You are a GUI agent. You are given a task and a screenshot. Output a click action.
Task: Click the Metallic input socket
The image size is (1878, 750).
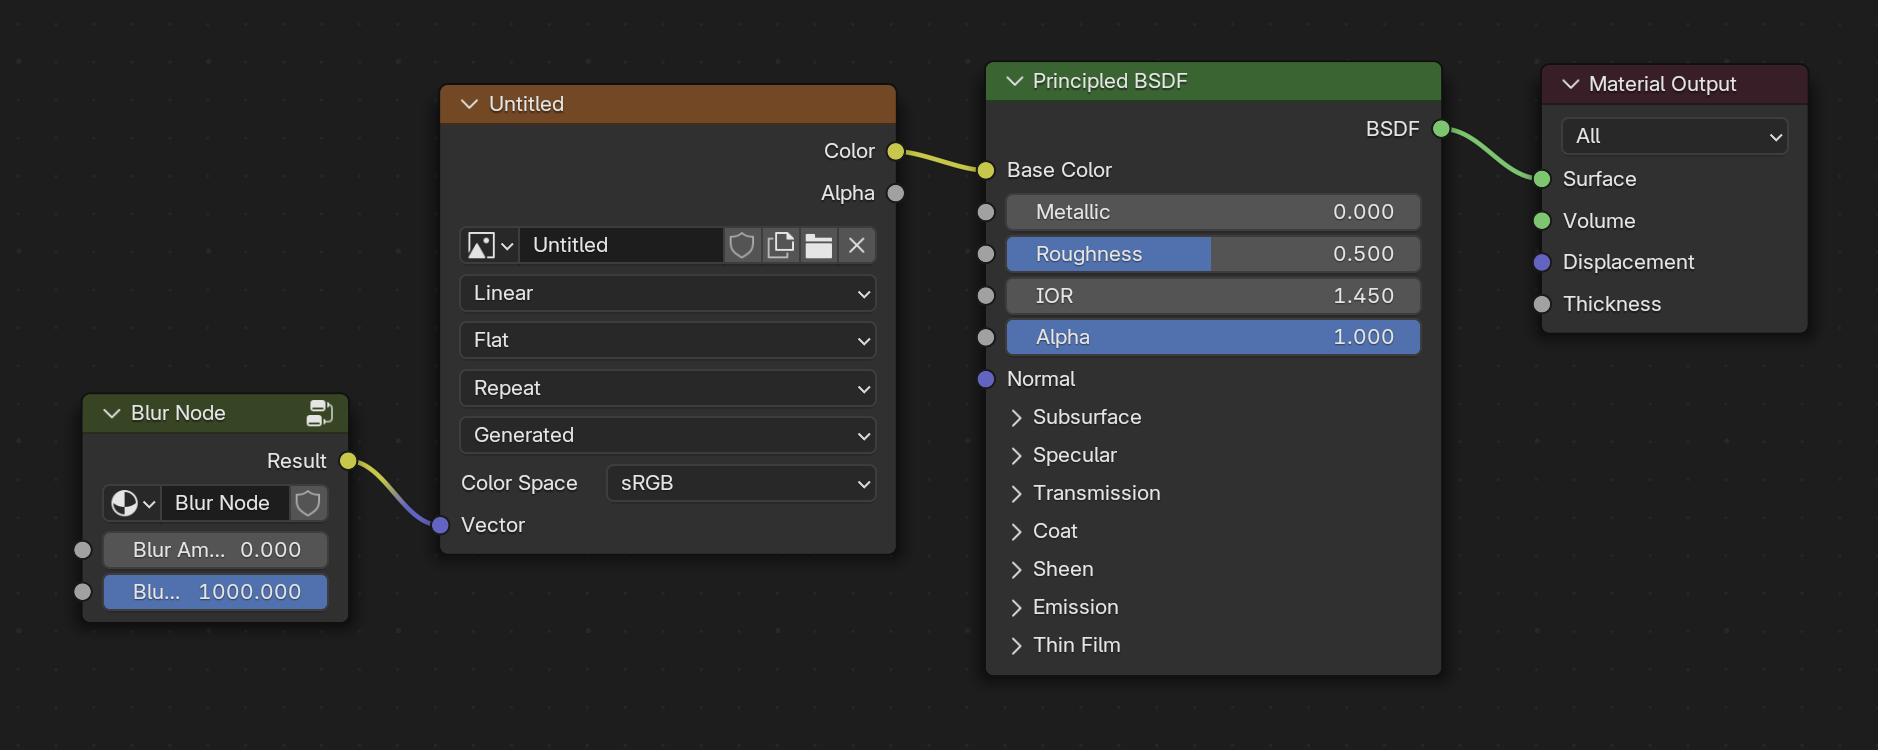pyautogui.click(x=986, y=212)
